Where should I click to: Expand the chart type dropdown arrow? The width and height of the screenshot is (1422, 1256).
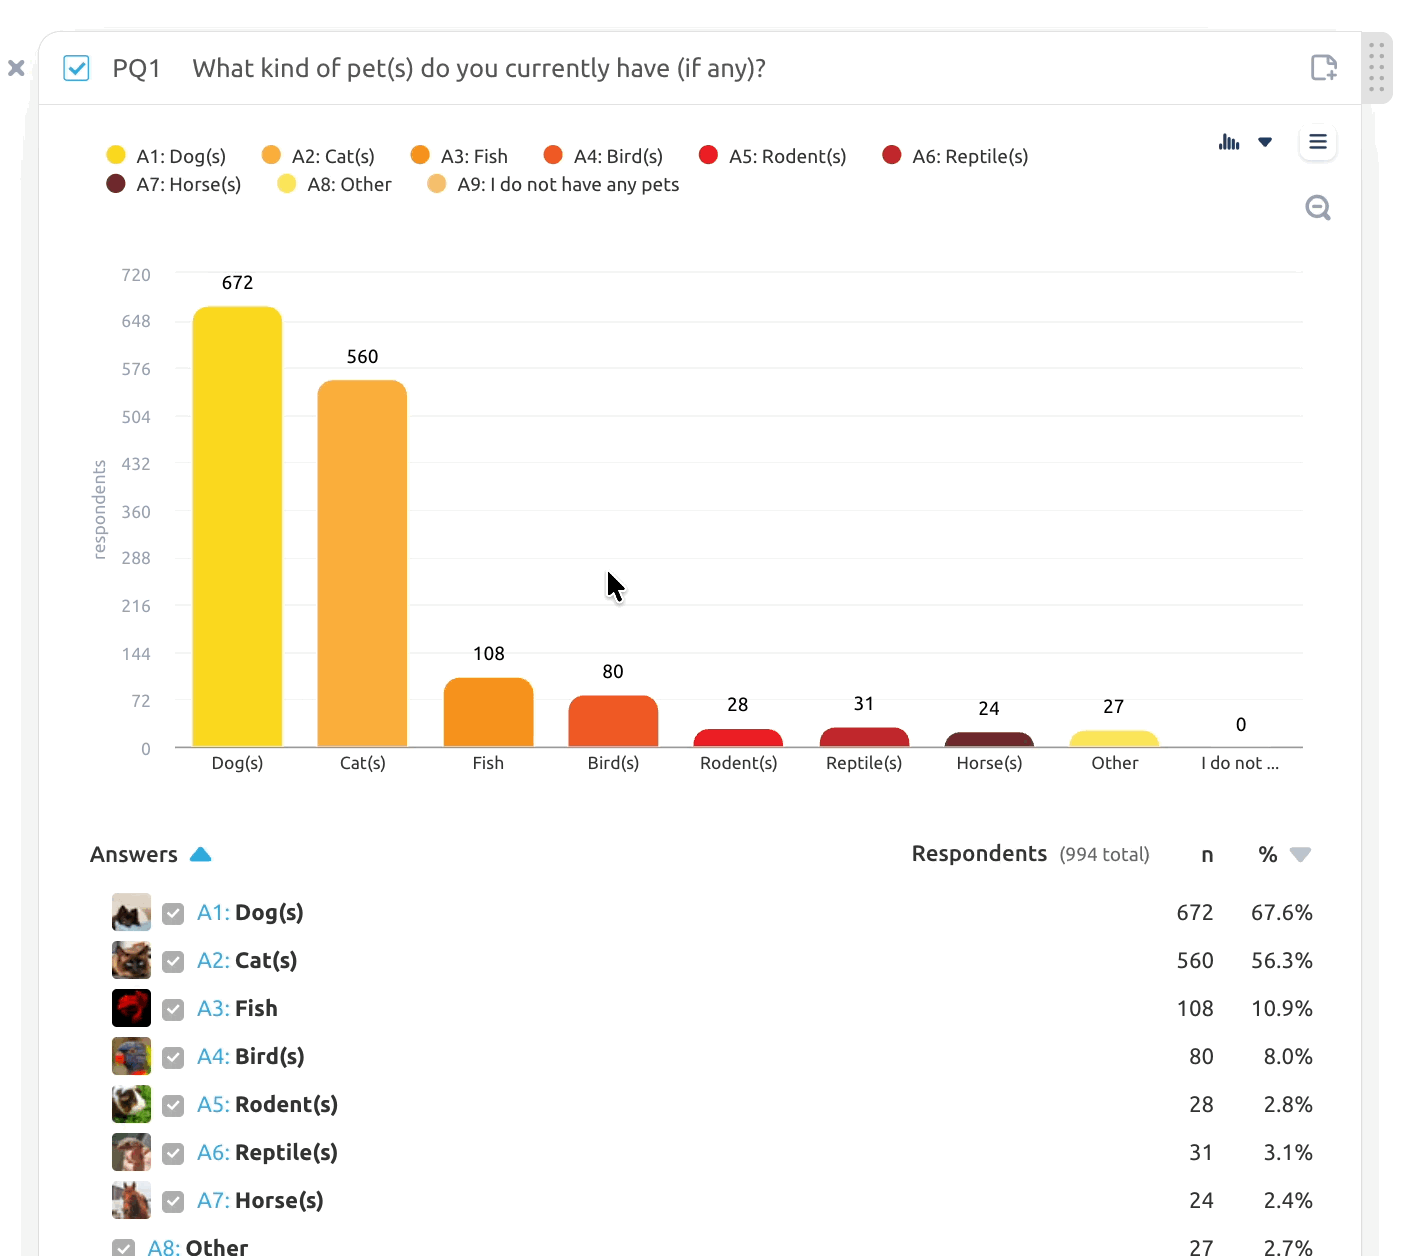coord(1265,142)
